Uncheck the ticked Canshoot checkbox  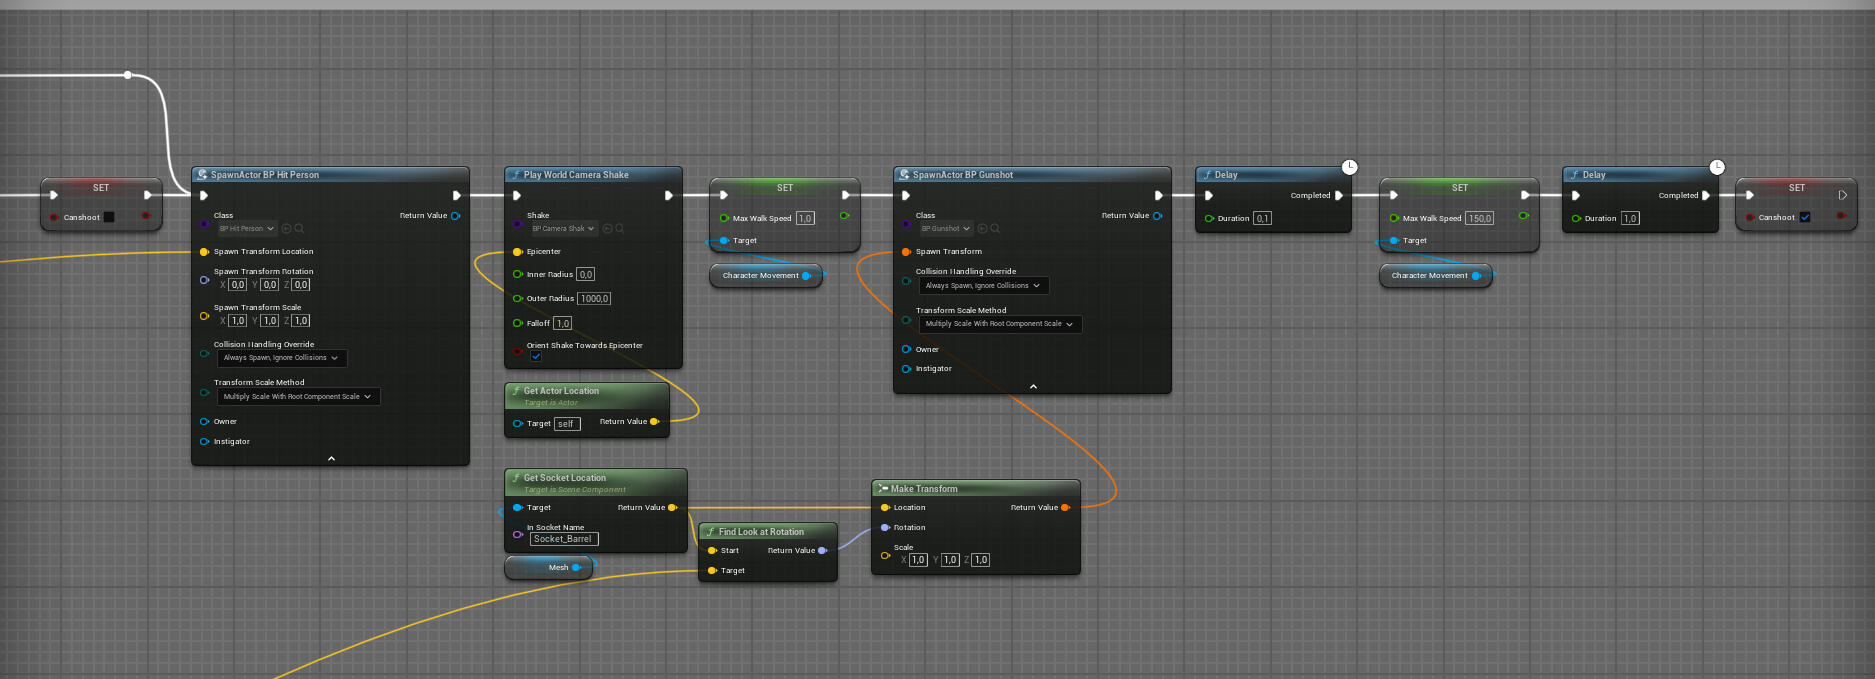pos(1805,217)
